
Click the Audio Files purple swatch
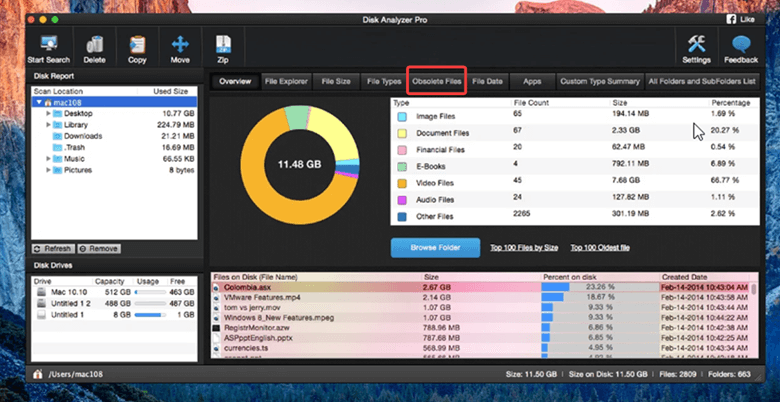(402, 200)
